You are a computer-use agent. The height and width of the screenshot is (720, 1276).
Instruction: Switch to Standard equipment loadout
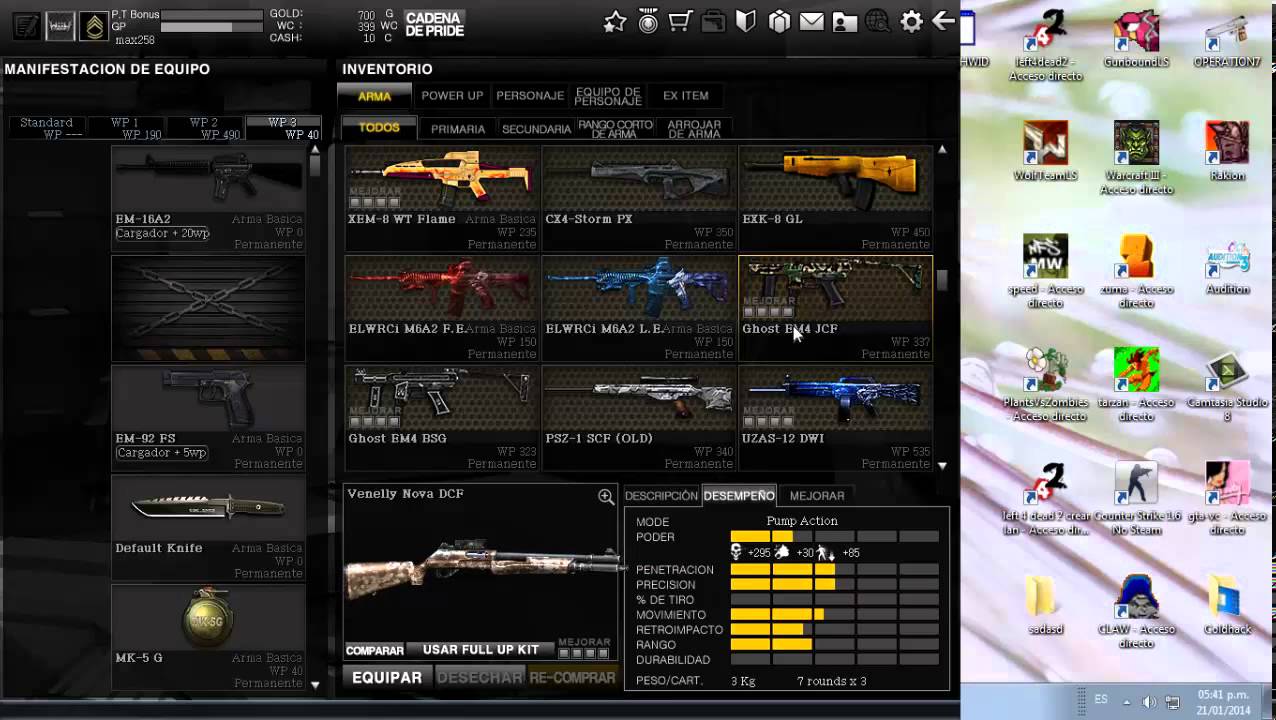46,128
